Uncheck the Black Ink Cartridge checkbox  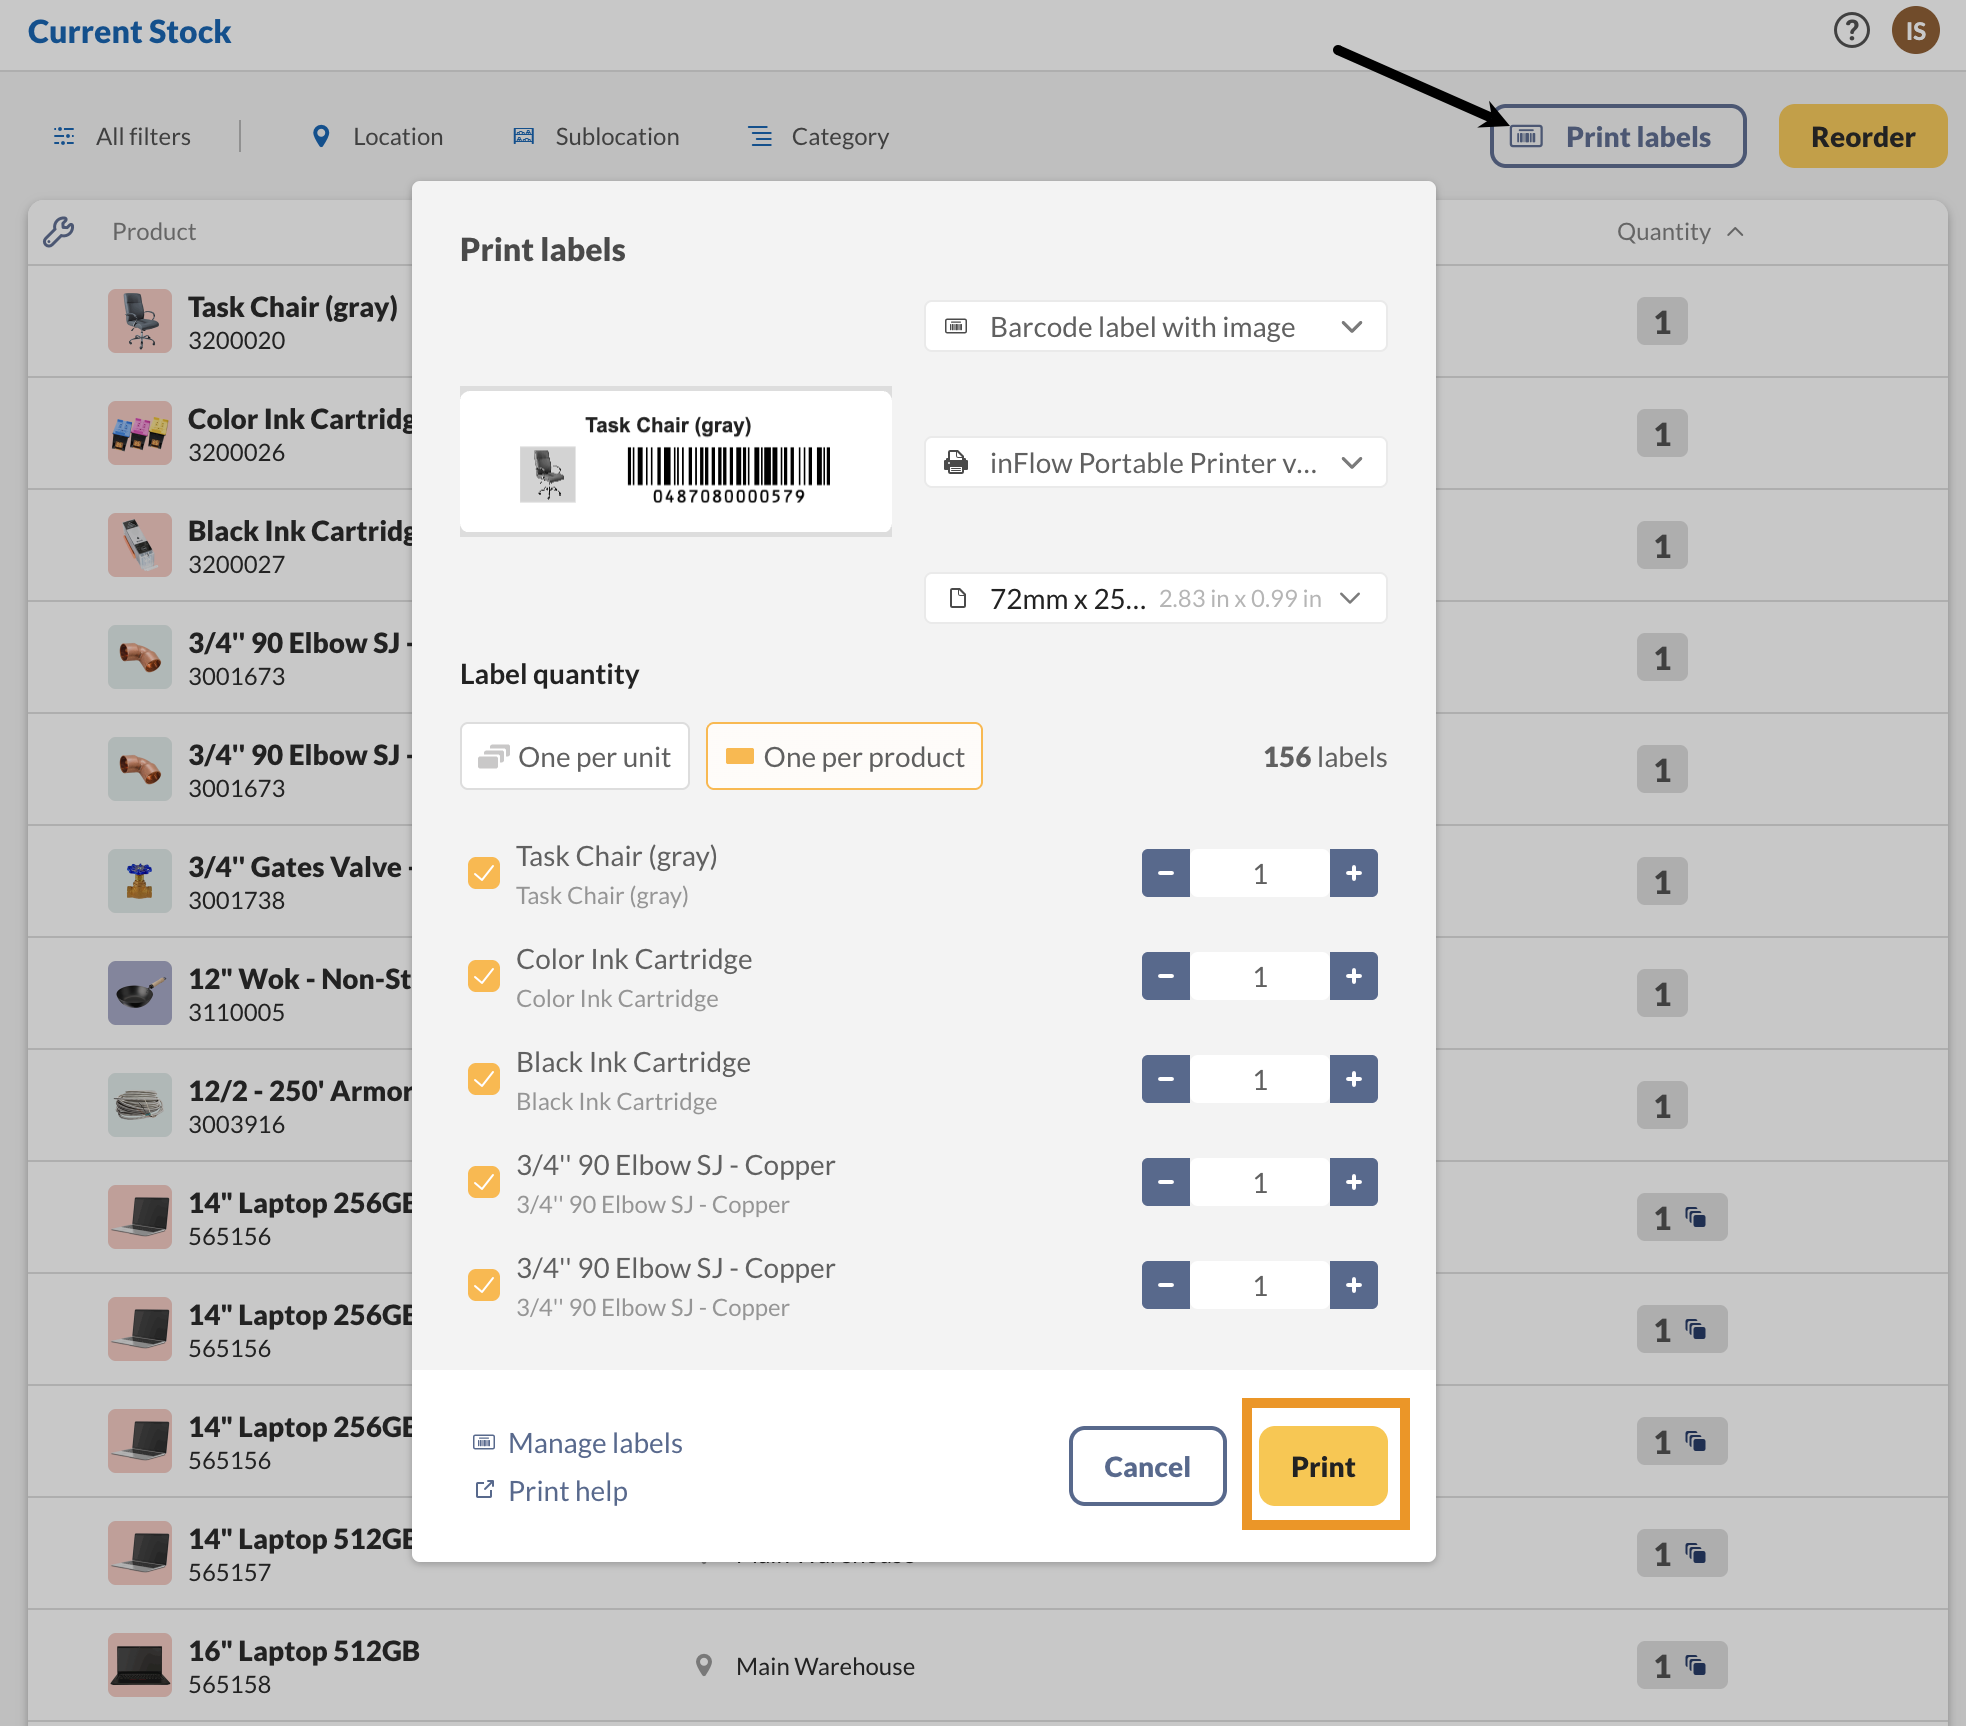tap(484, 1079)
